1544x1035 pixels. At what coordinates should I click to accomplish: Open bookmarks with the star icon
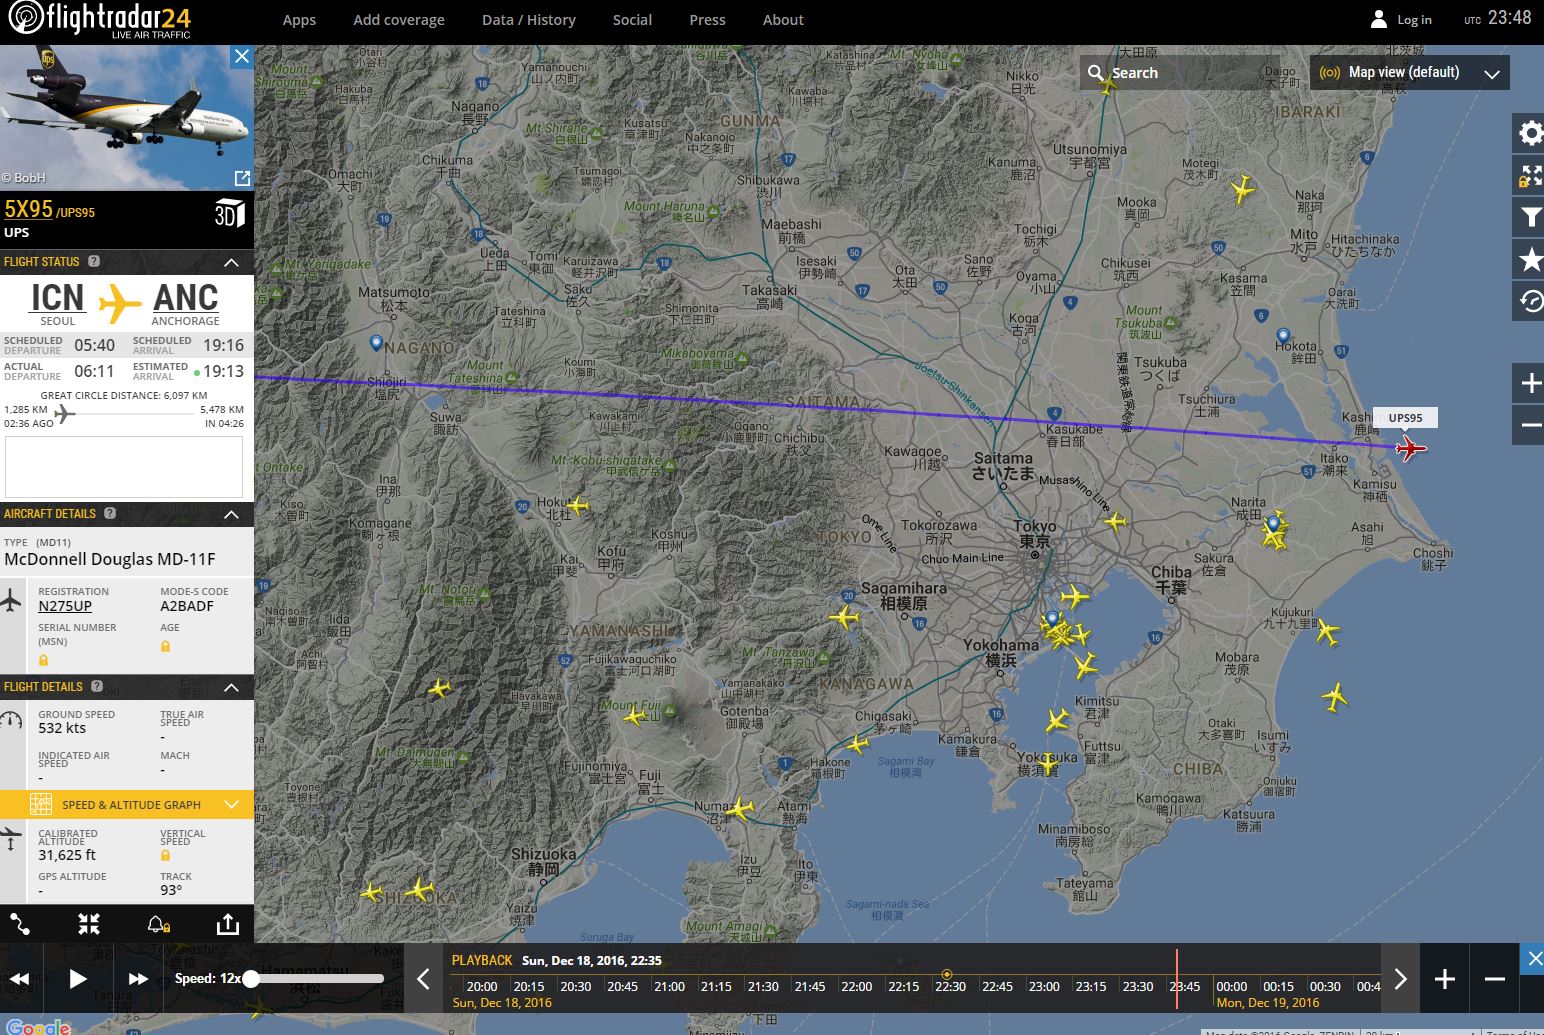[1530, 260]
